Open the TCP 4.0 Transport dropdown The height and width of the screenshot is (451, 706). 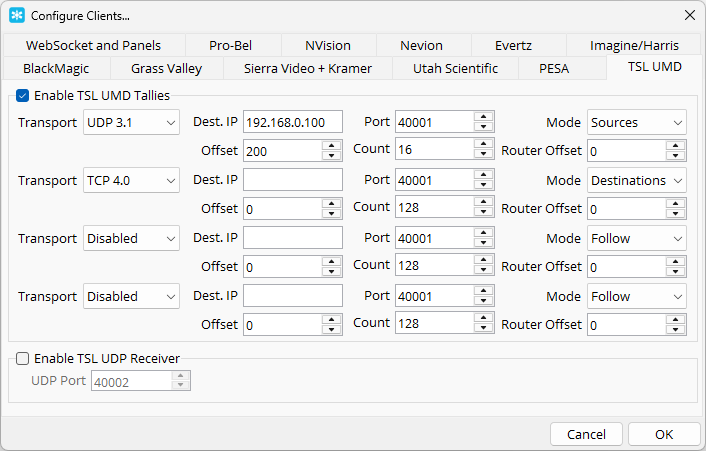click(x=131, y=180)
